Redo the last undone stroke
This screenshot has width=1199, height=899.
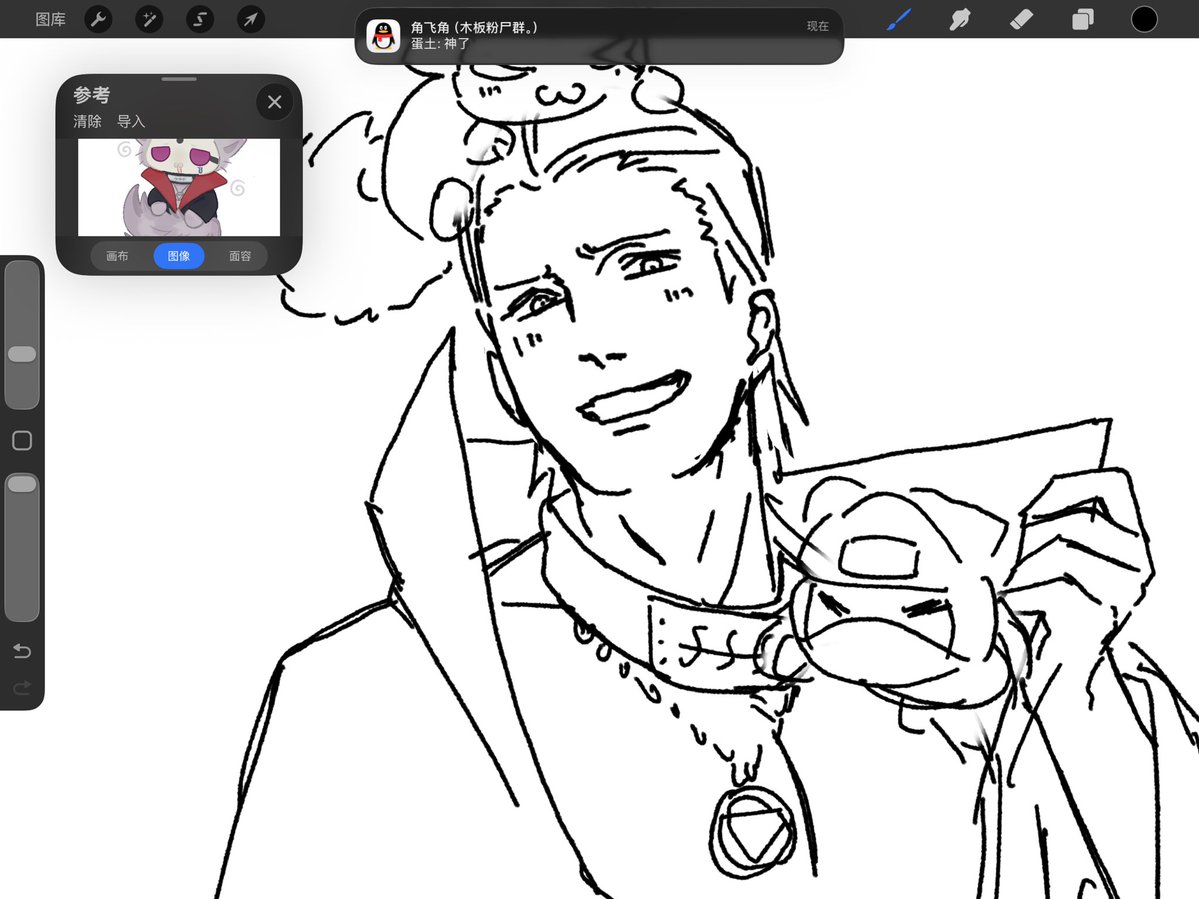point(22,688)
